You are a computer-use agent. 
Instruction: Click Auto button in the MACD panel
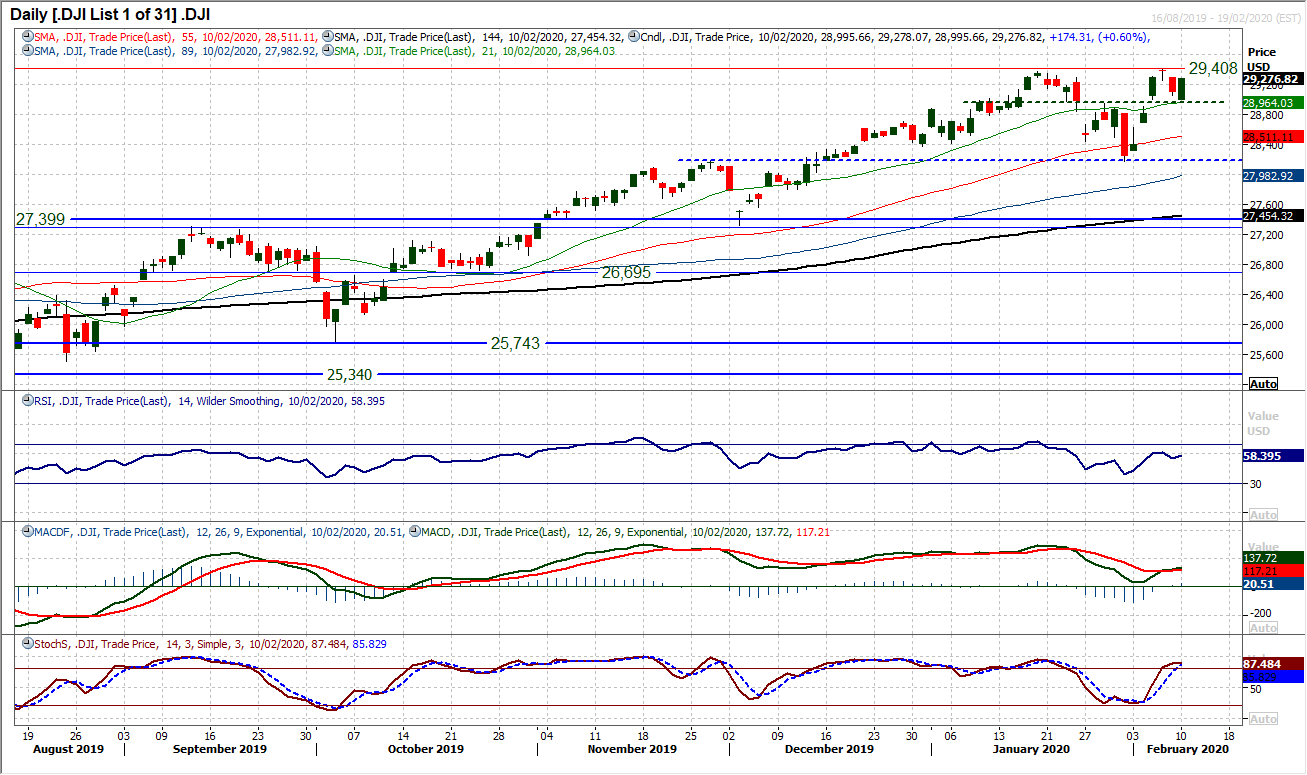1263,628
